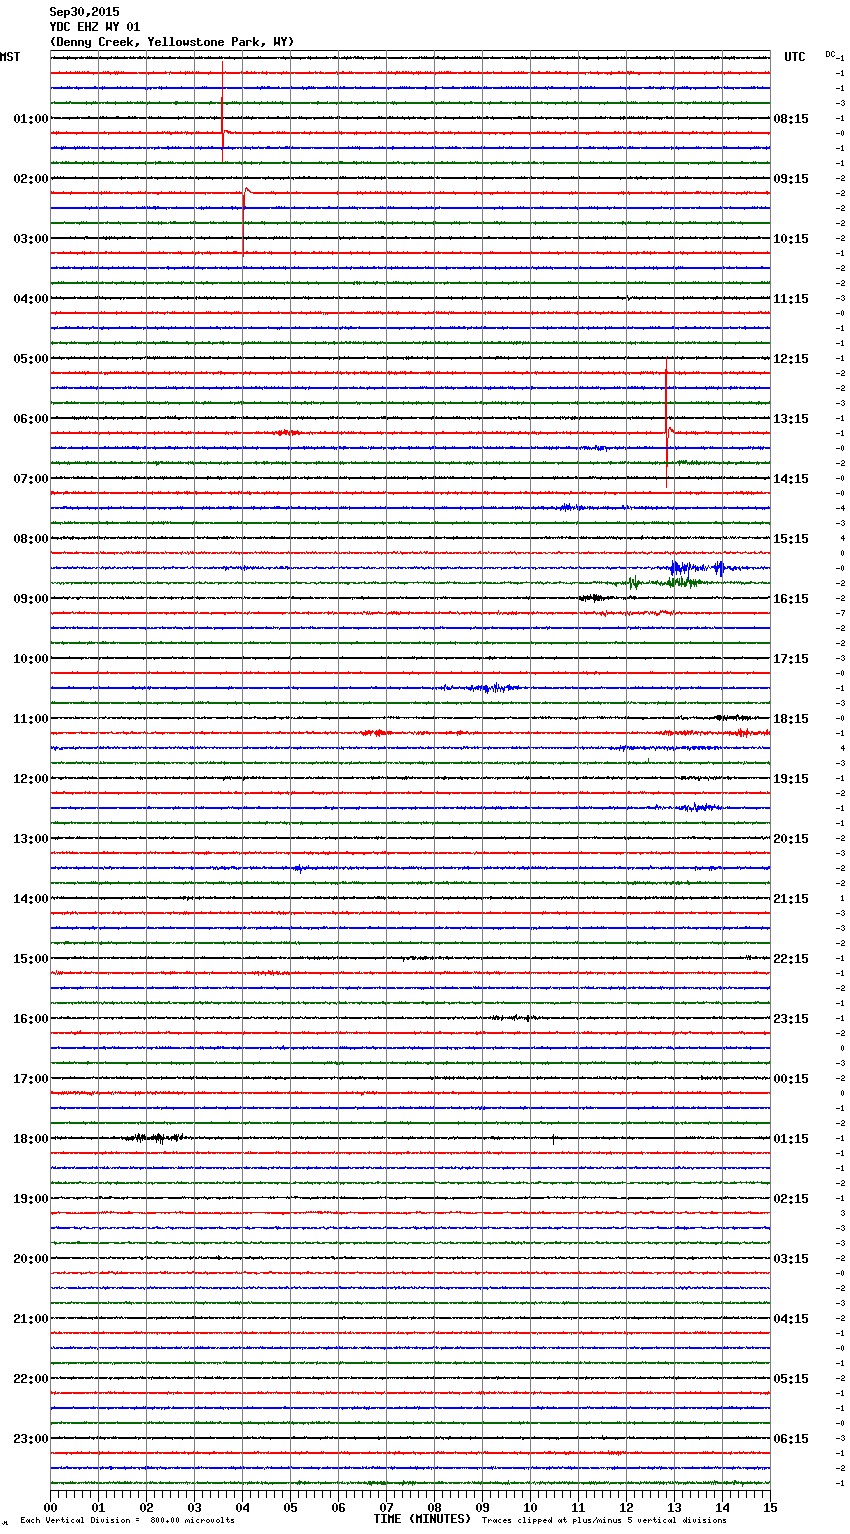
Task: Select the 11:00 MST time label
Action: point(31,719)
